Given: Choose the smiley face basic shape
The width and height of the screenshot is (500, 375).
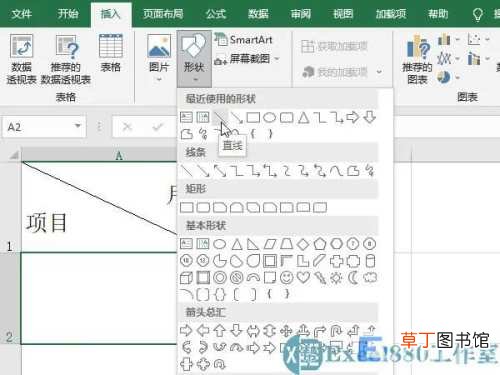Looking at the screenshot, I should [x=286, y=277].
